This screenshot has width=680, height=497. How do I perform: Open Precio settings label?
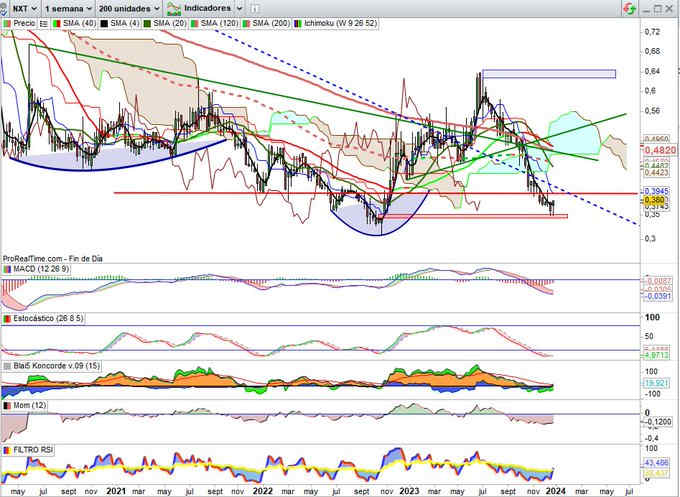click(24, 23)
